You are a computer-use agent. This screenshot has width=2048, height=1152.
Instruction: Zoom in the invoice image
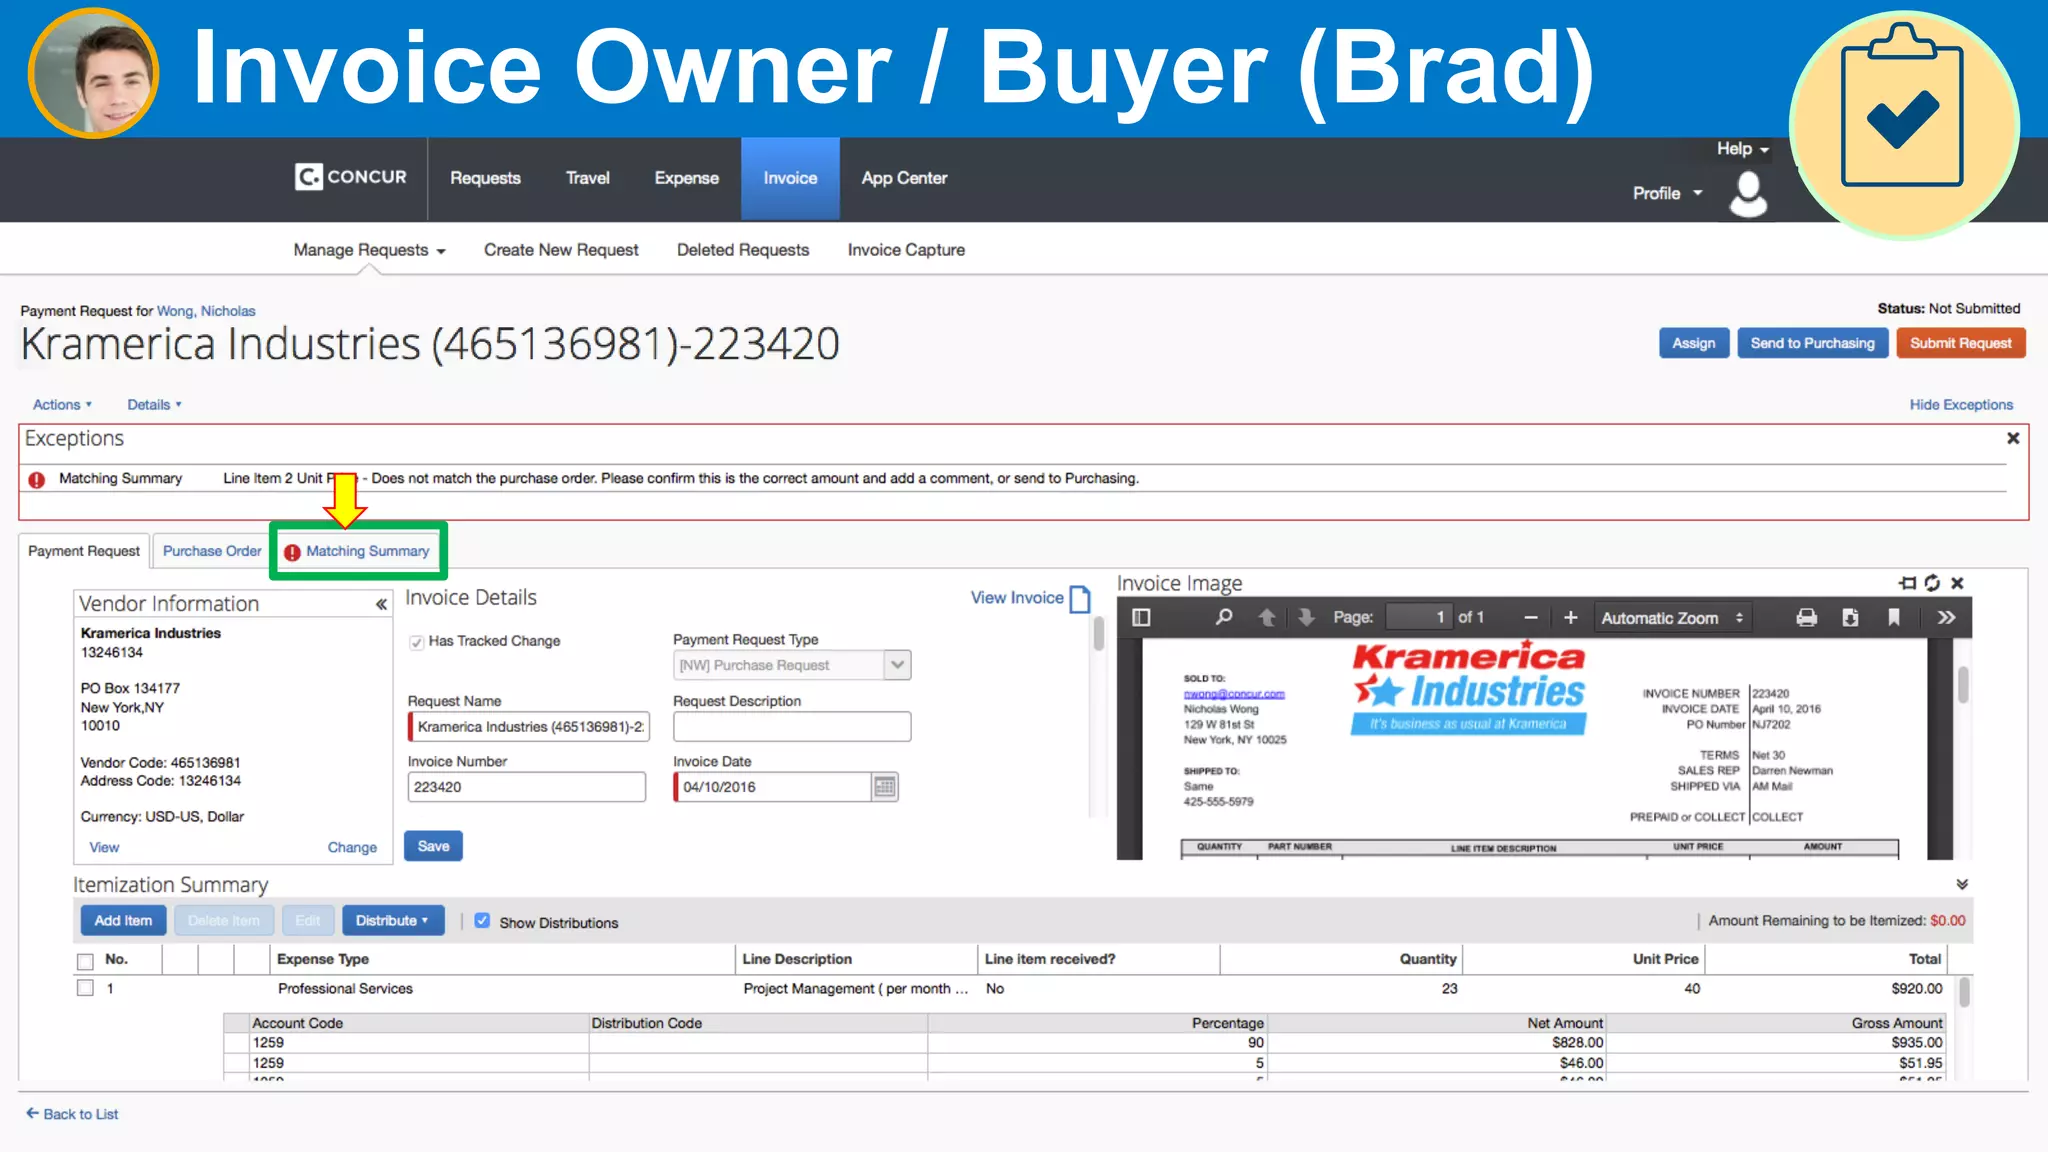tap(1571, 618)
